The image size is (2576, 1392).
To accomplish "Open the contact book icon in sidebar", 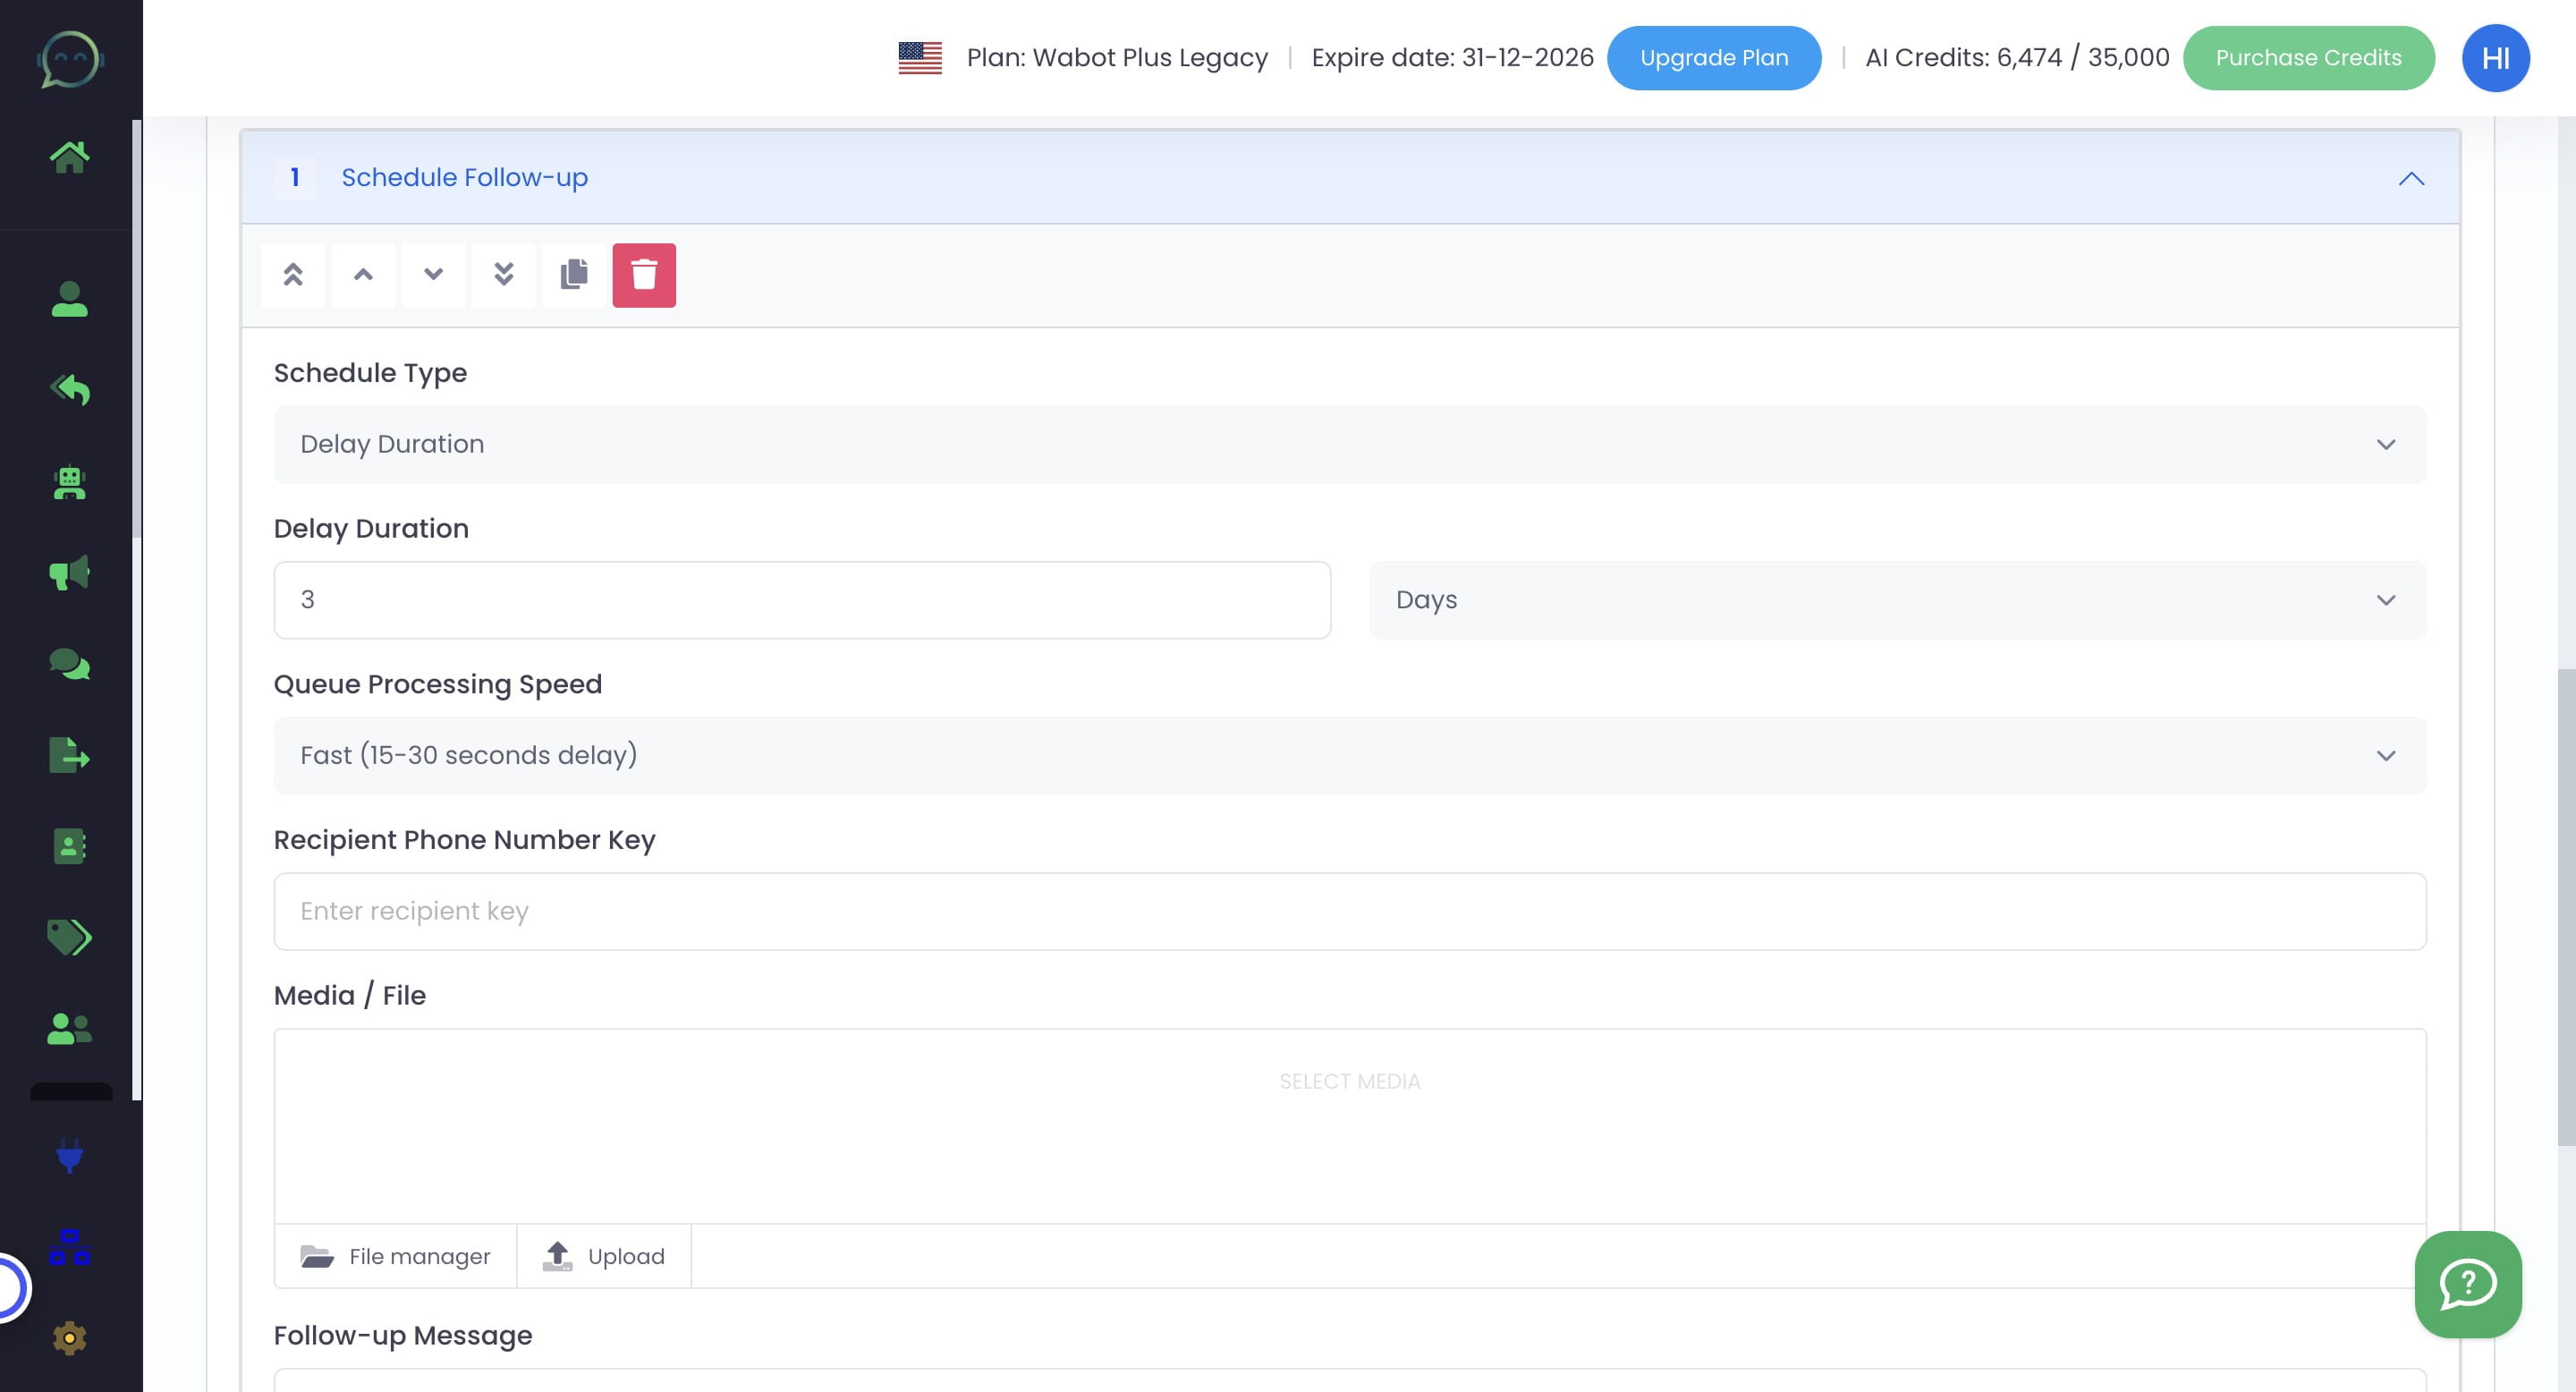I will point(68,847).
